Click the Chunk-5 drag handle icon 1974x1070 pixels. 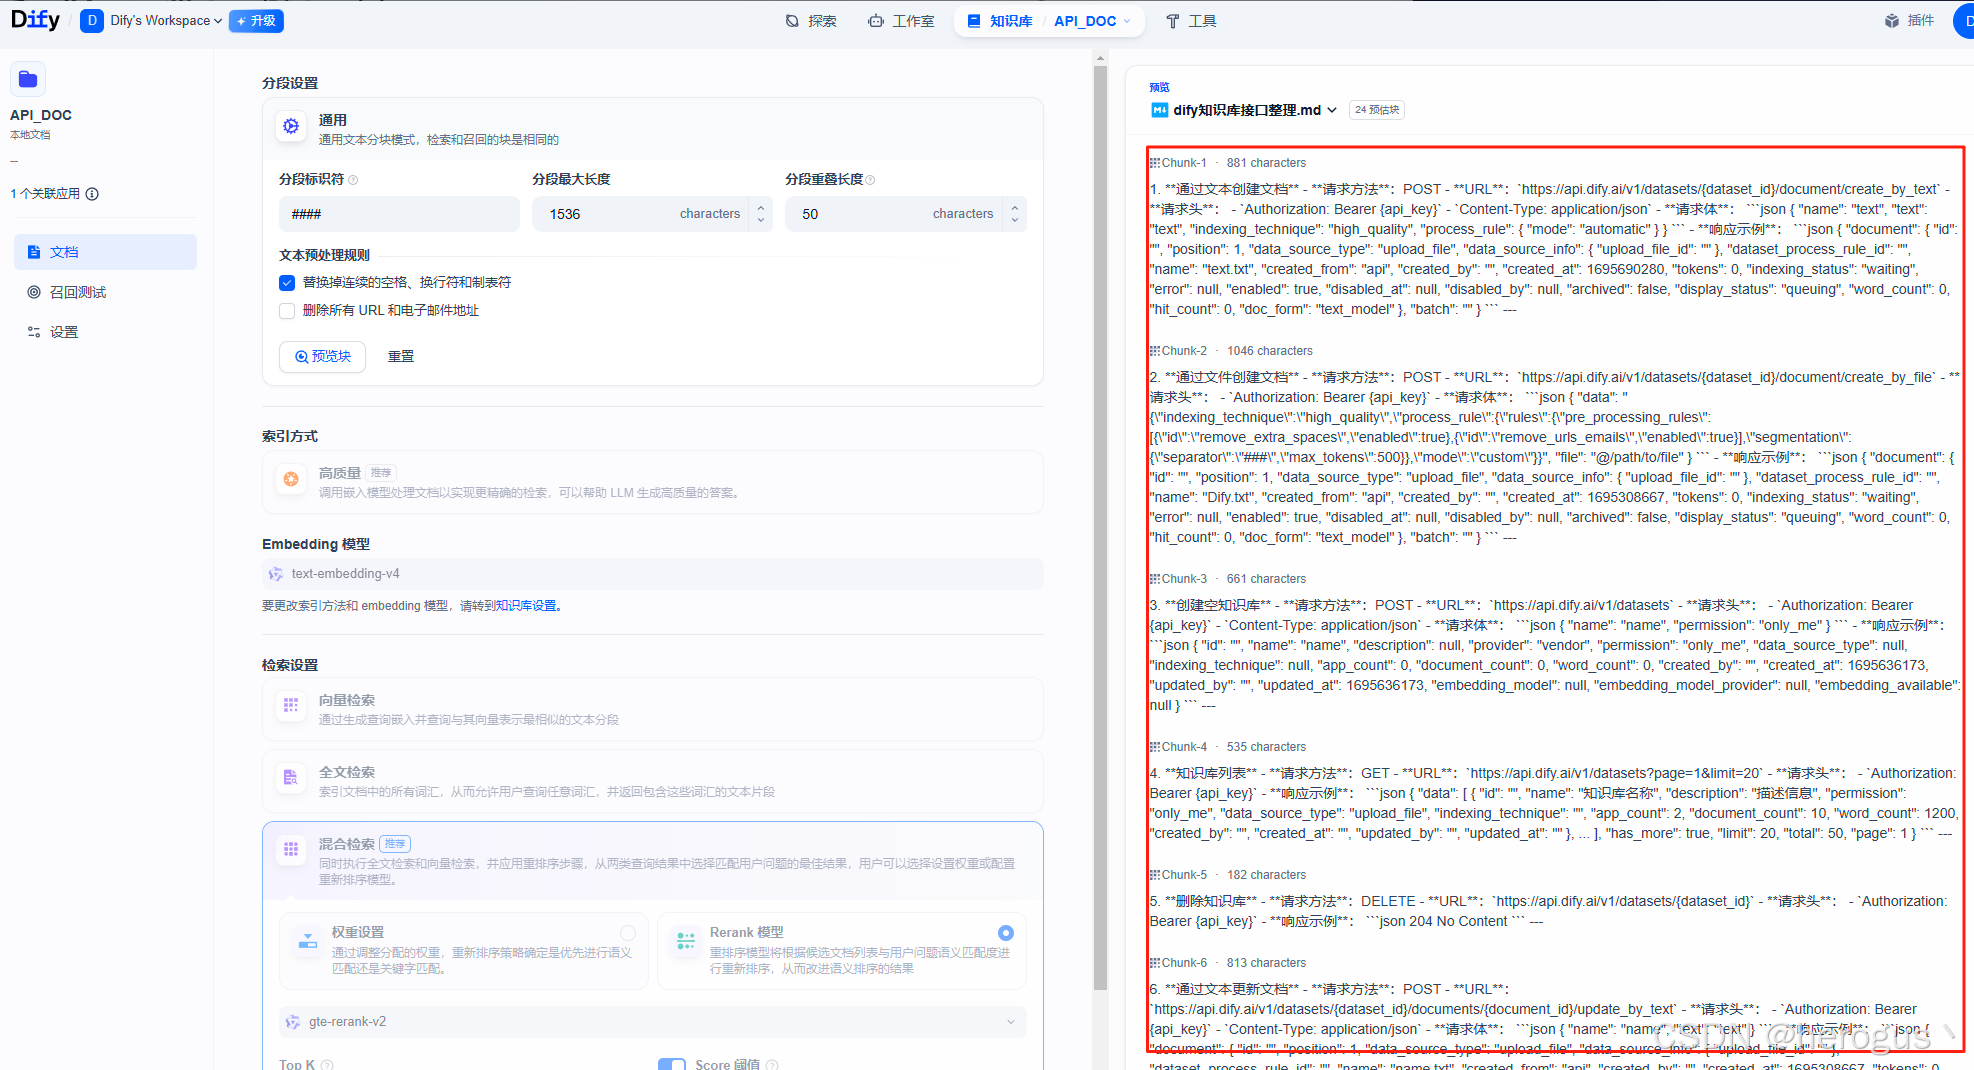pos(1154,875)
